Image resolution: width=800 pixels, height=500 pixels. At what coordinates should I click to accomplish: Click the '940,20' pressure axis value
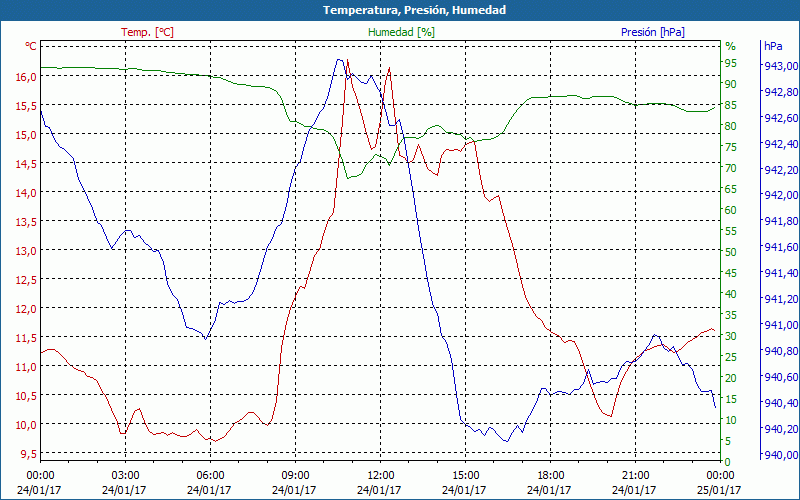click(781, 429)
